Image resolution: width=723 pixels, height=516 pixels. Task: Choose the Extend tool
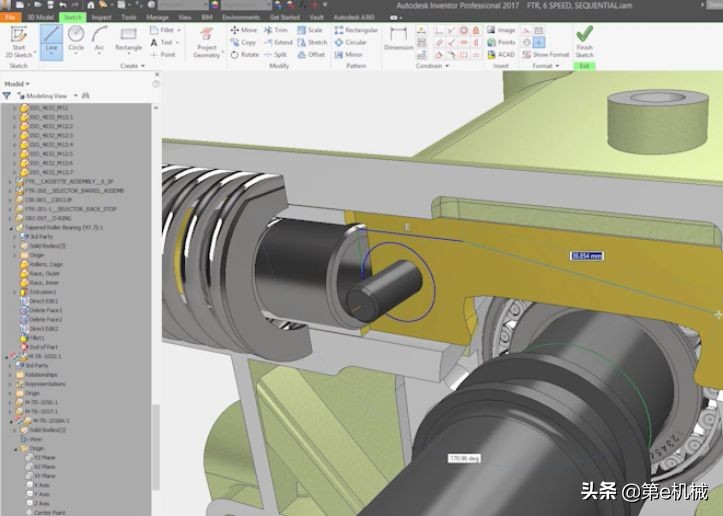[278, 42]
